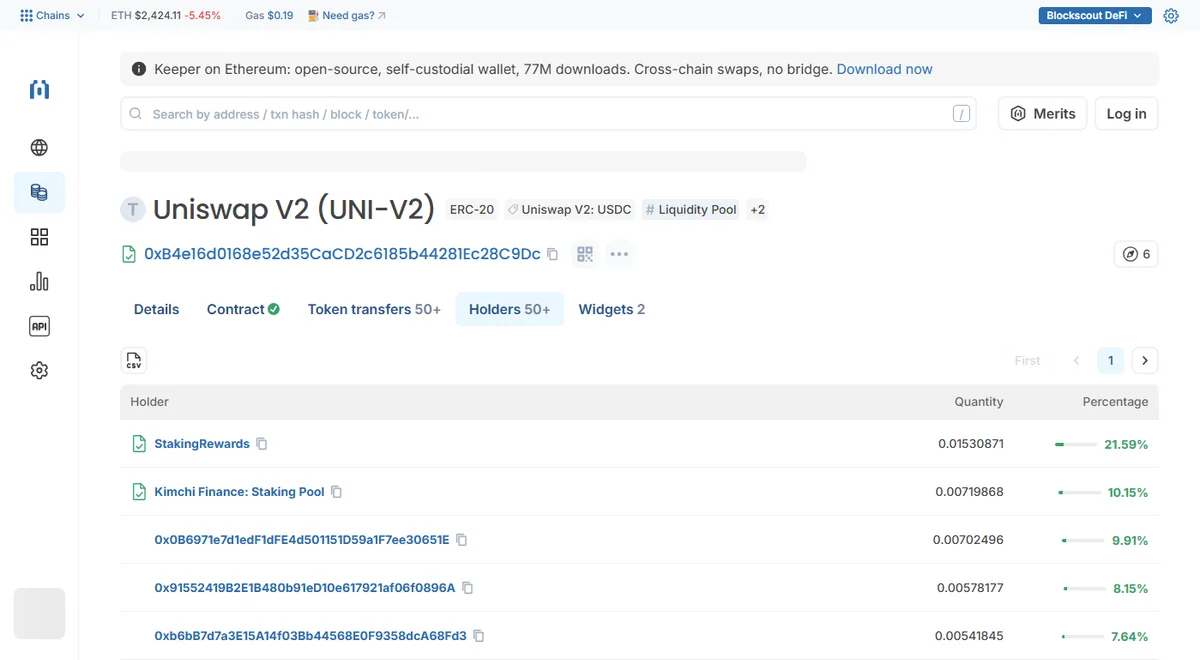The image size is (1200, 660).
Task: Open the Blockchain globe sidebar icon
Action: point(39,148)
